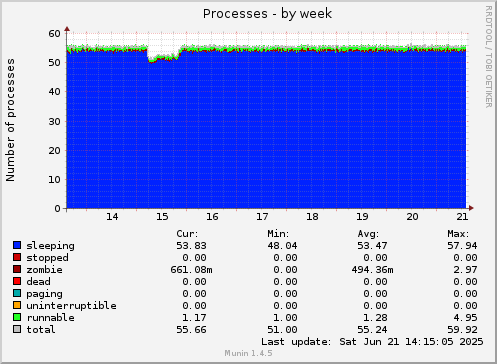
Task: Click the x-axis label 17
Action: pyautogui.click(x=262, y=217)
